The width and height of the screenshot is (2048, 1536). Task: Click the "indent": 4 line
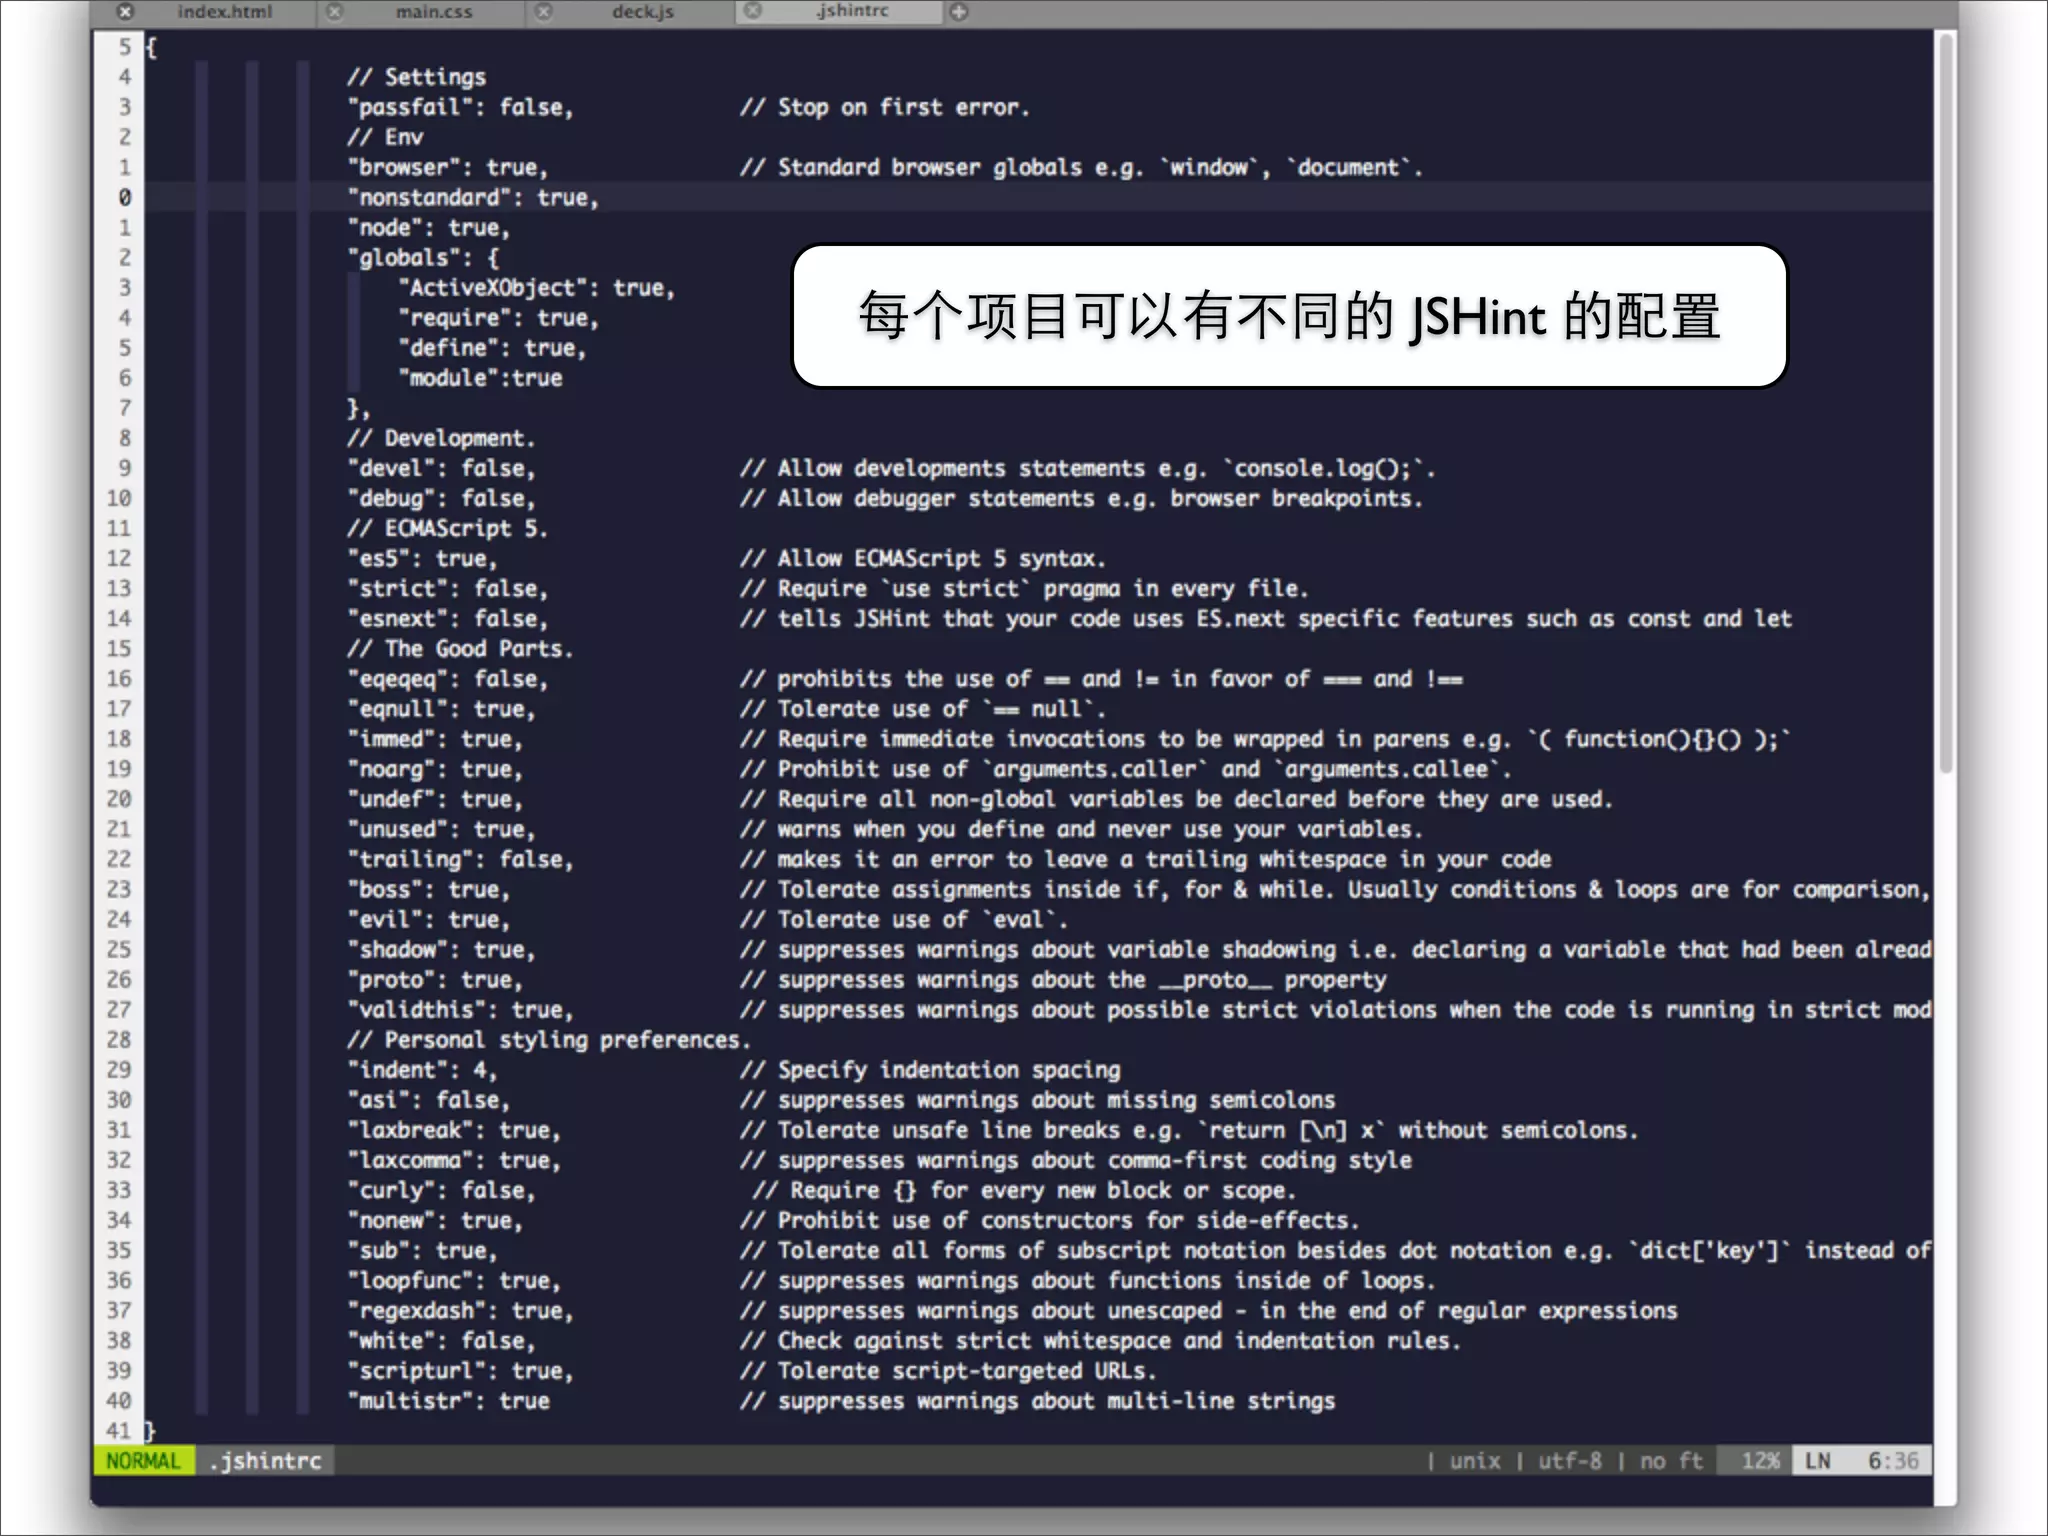point(422,1070)
